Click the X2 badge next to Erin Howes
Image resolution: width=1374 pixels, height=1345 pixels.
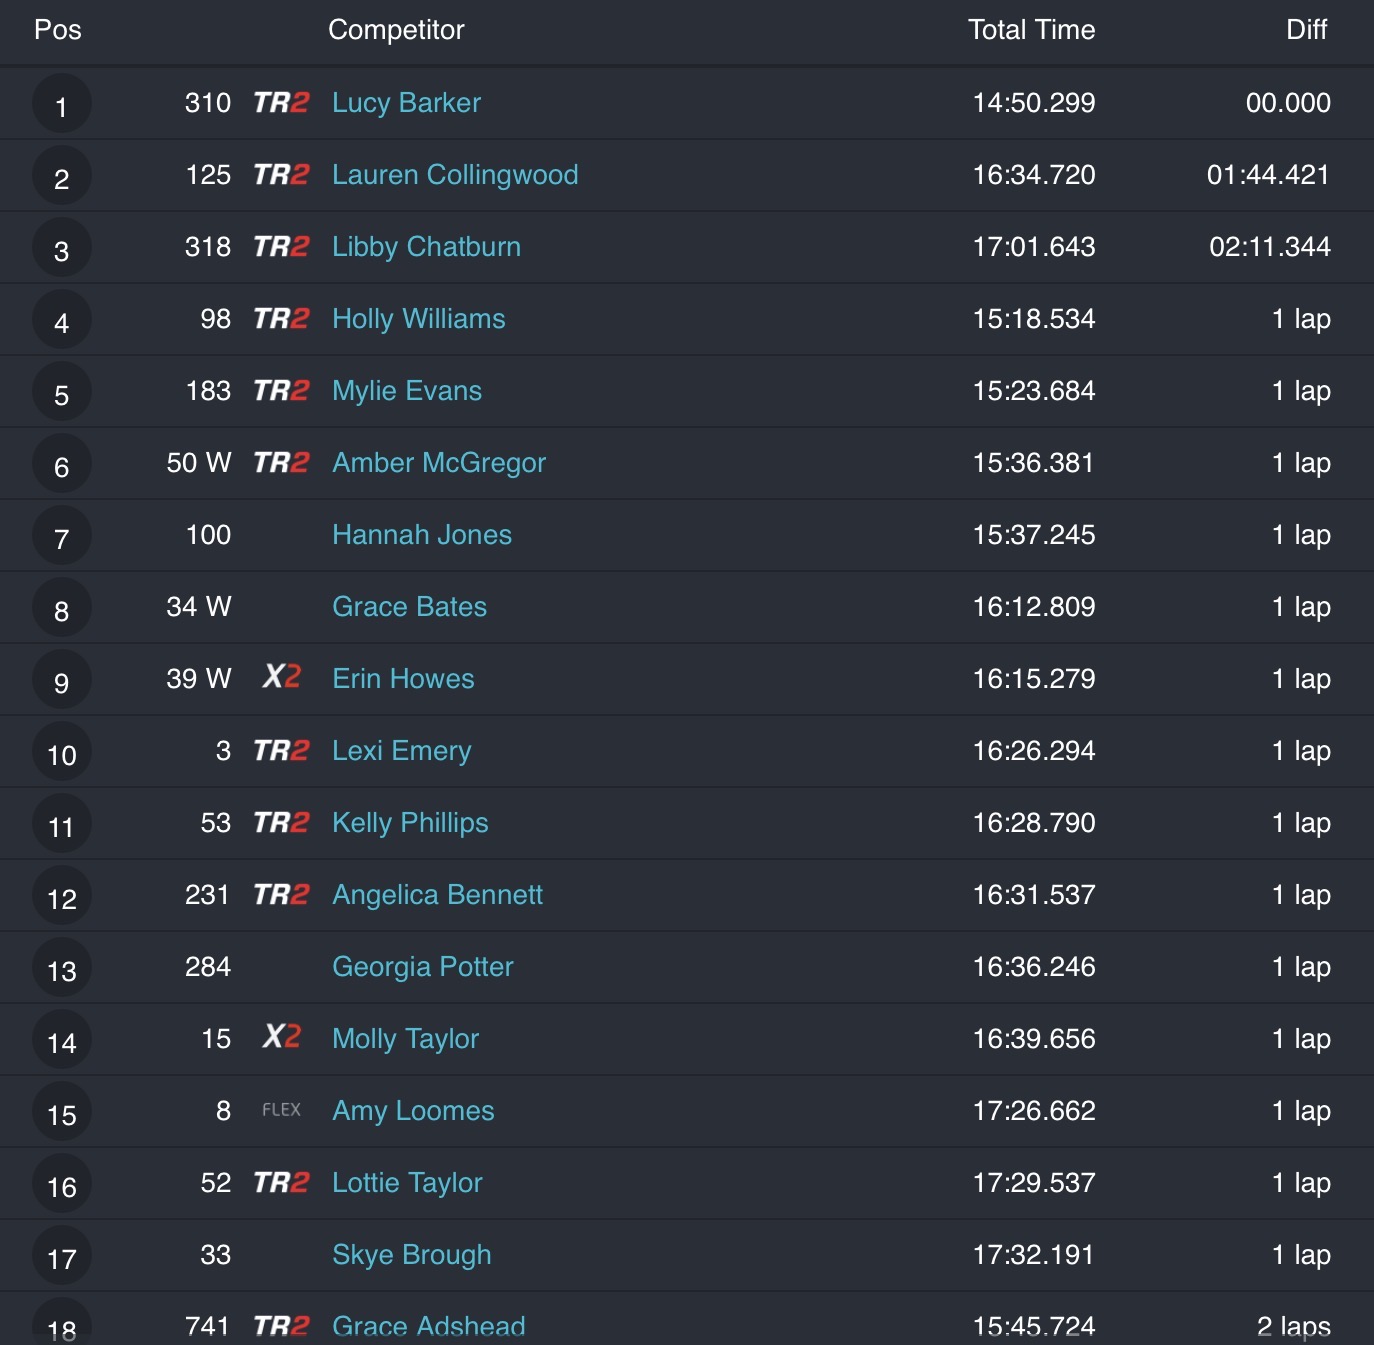pyautogui.click(x=281, y=678)
